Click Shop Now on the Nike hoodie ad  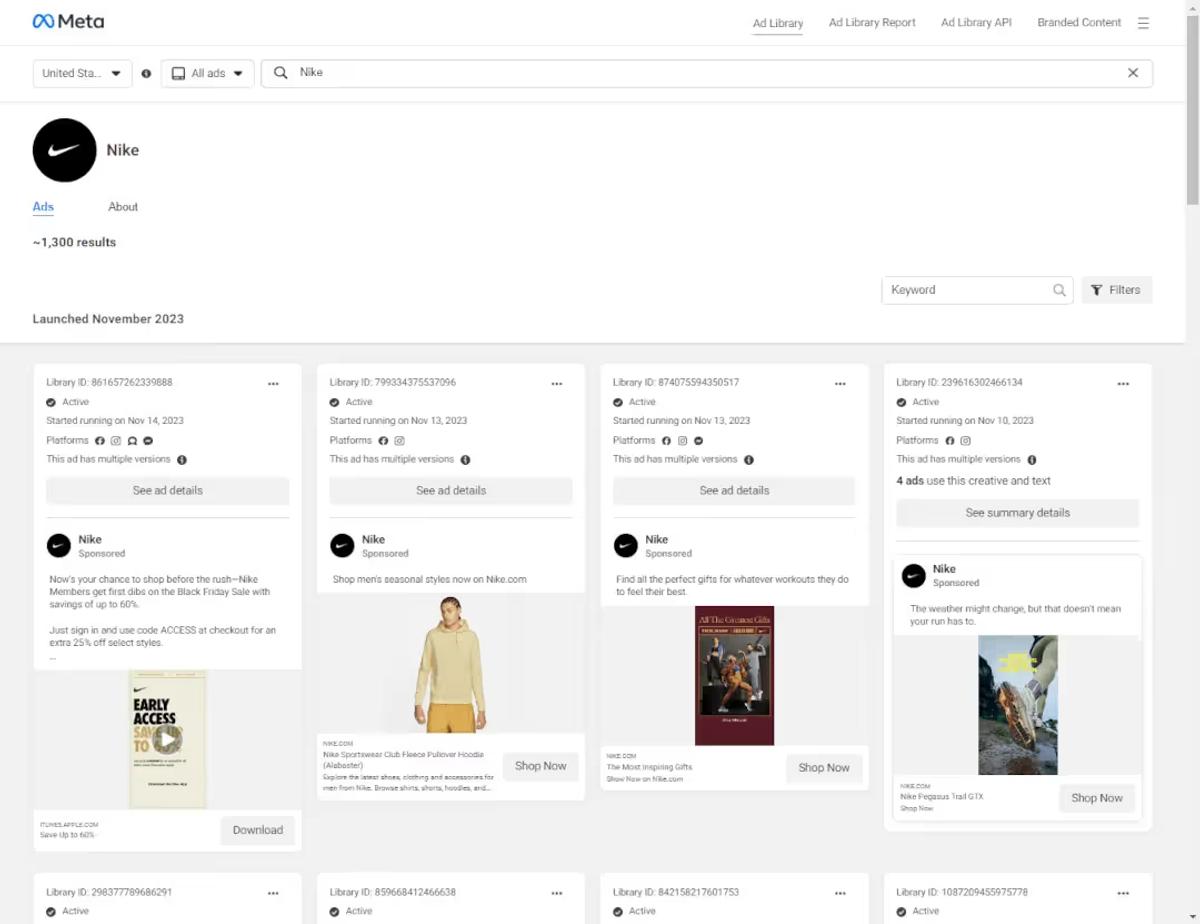point(540,765)
